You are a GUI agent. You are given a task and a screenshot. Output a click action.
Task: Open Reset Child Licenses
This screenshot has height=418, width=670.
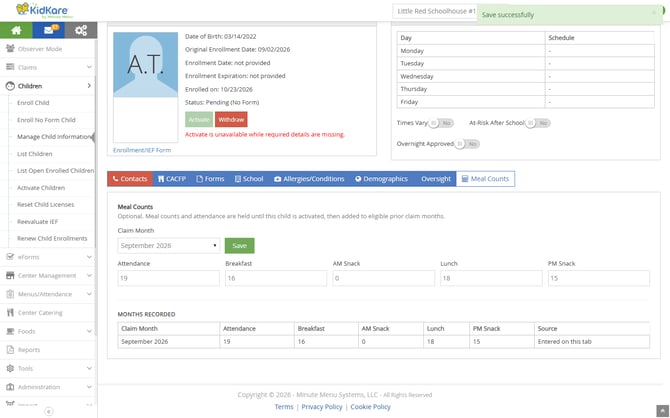(45, 204)
